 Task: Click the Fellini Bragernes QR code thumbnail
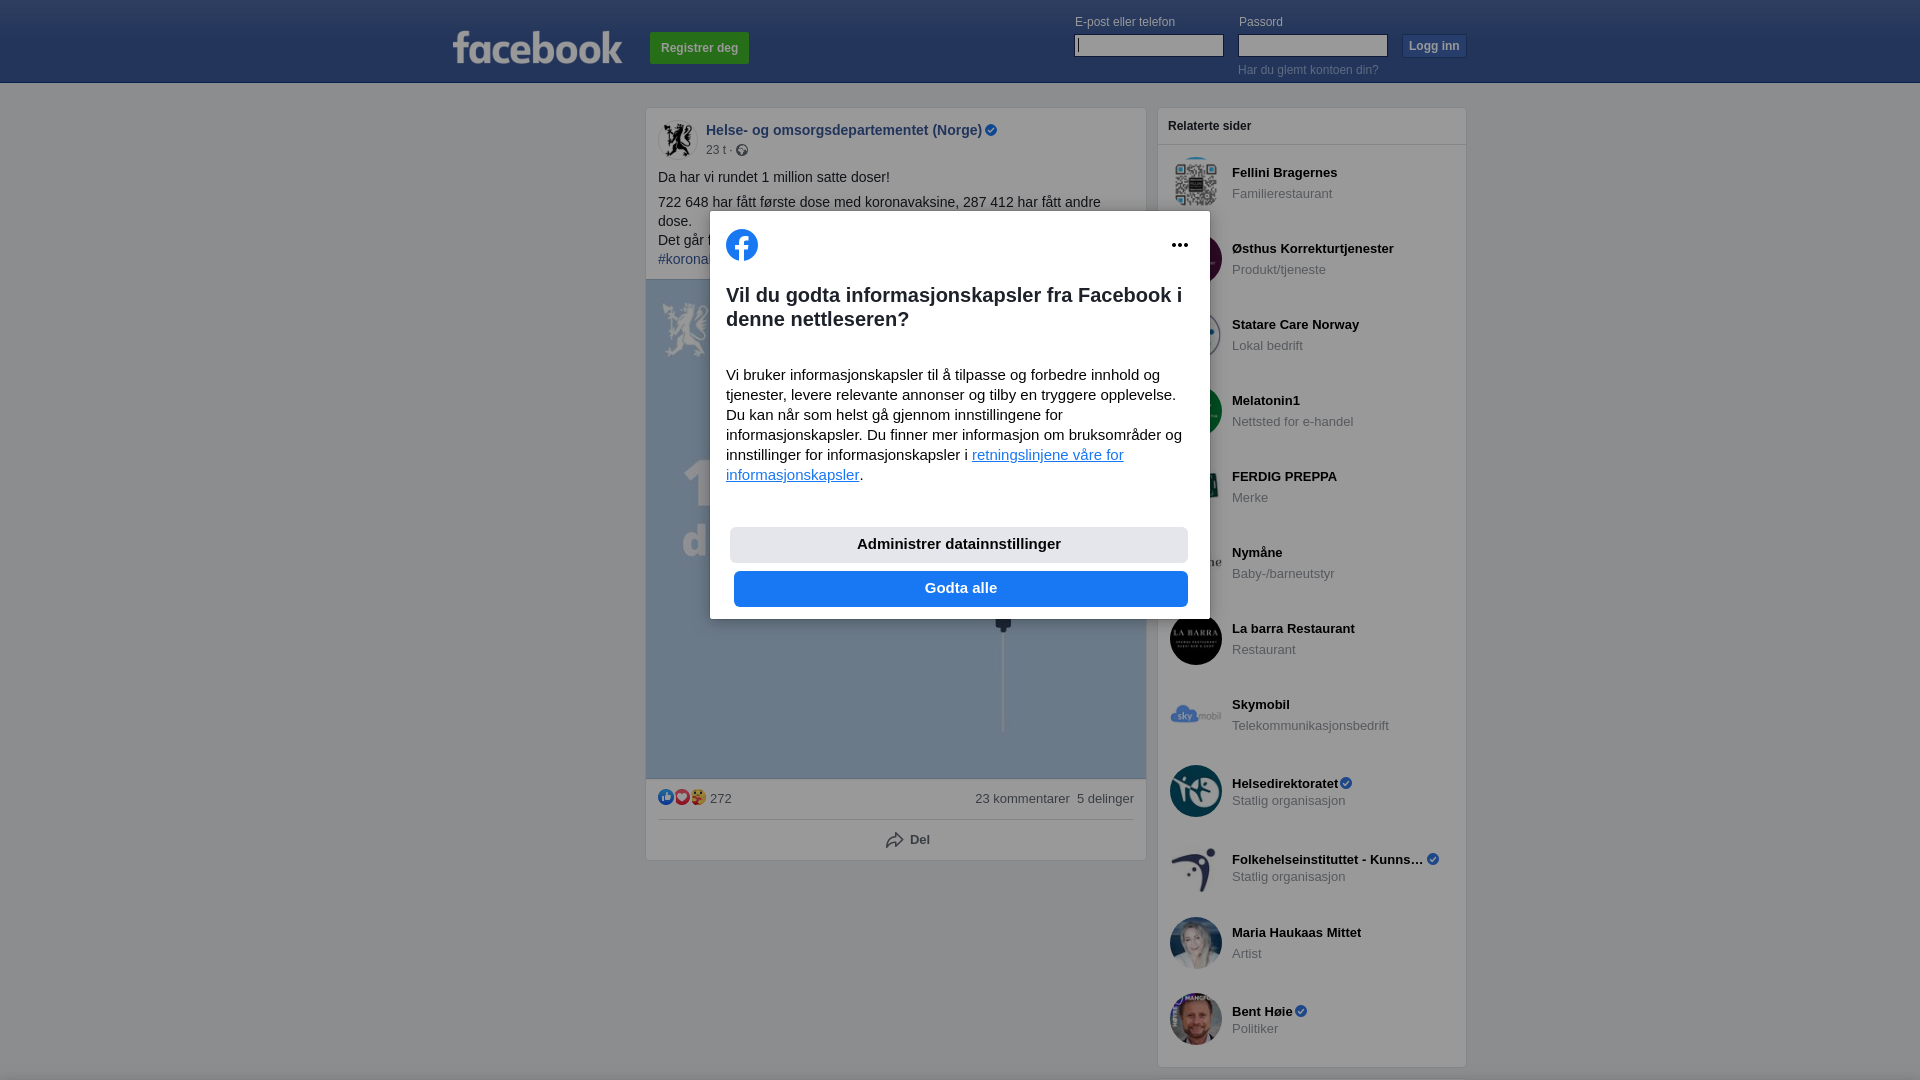point(1196,183)
